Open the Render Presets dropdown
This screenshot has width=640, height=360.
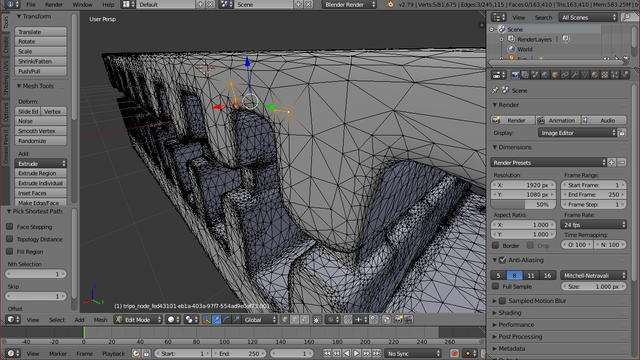[549, 162]
